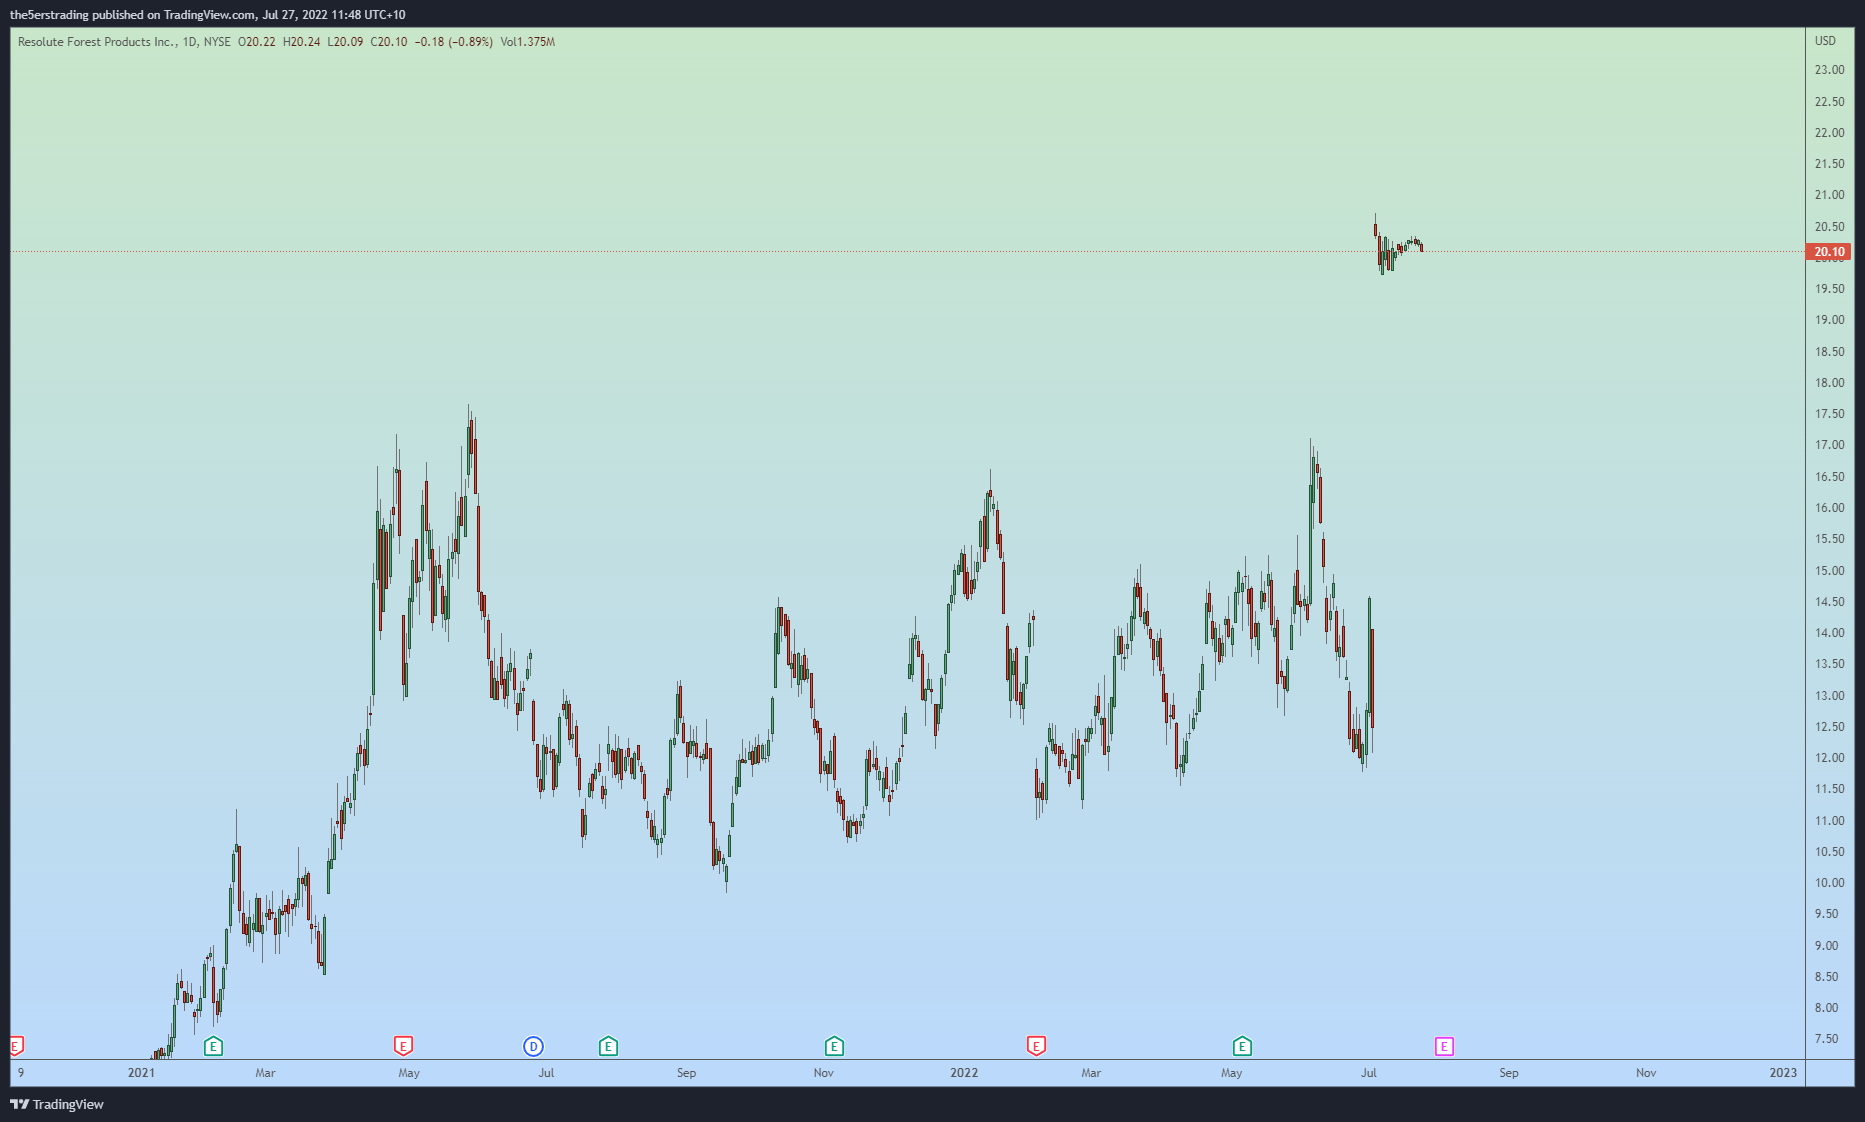Viewport: 1865px width, 1122px height.
Task: Open the green earnings marker near May 2022
Action: coord(1242,1046)
